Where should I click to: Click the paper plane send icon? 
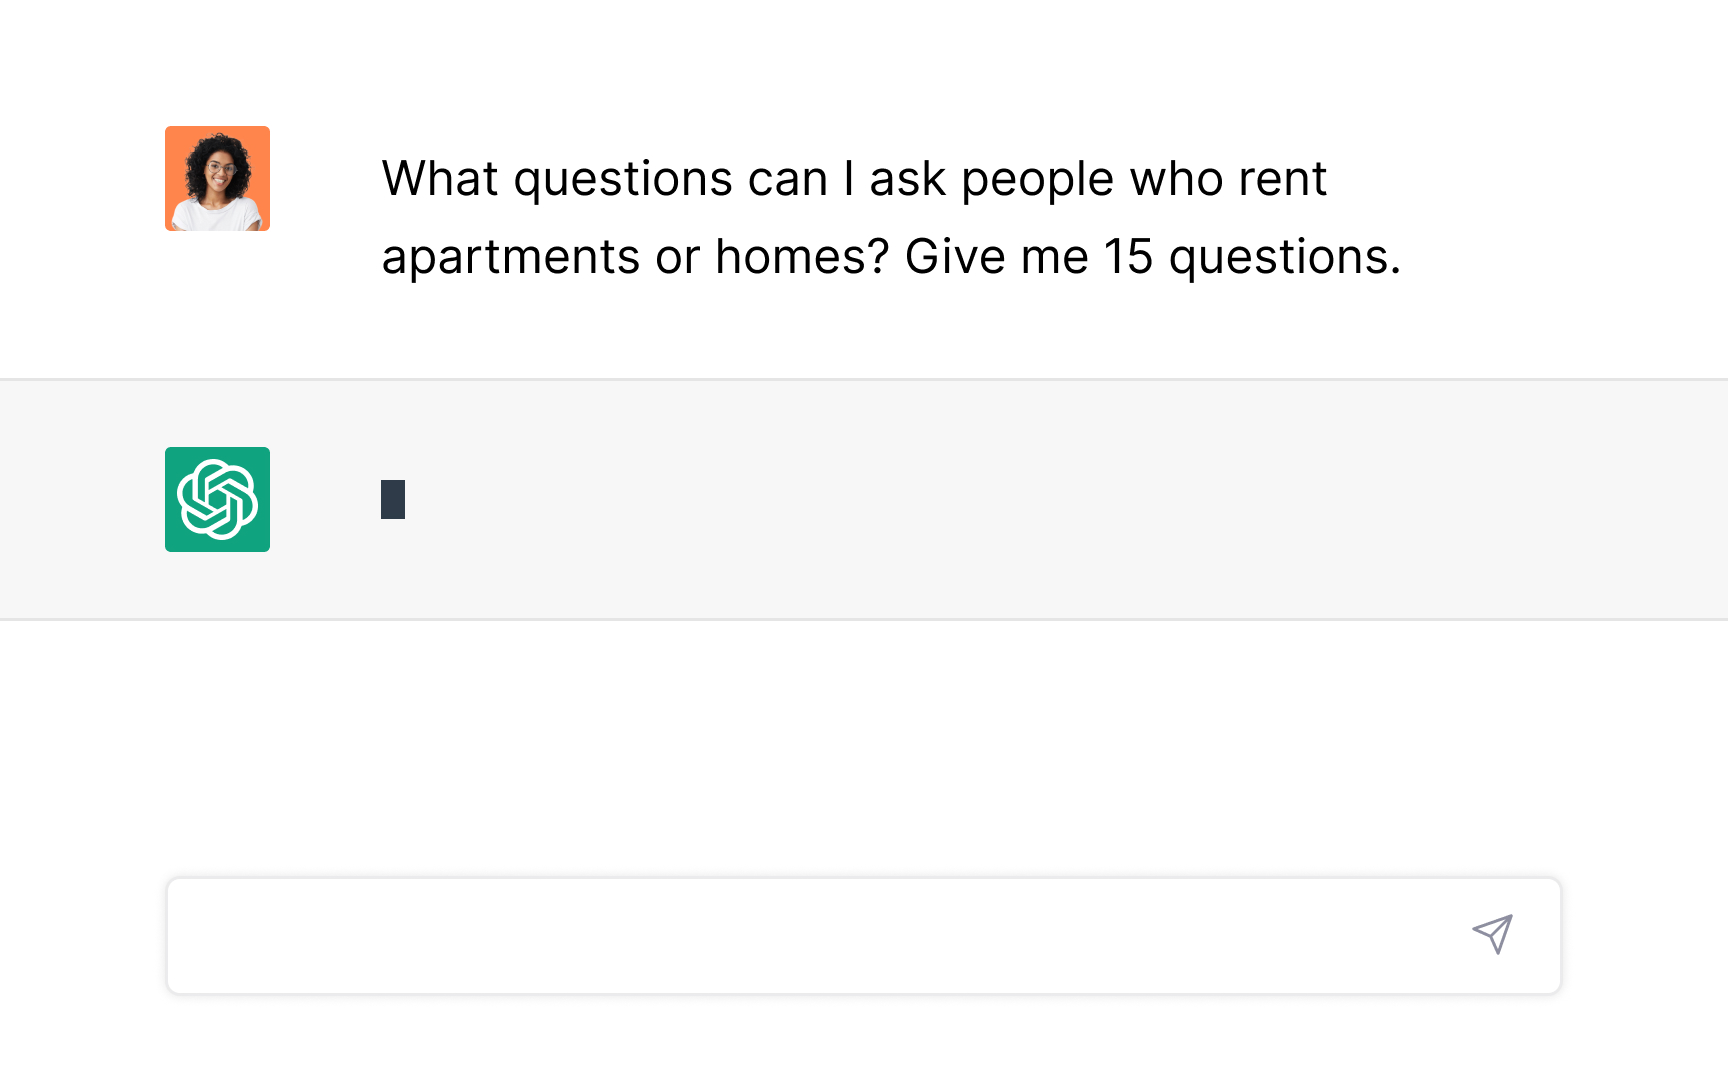[x=1492, y=934]
